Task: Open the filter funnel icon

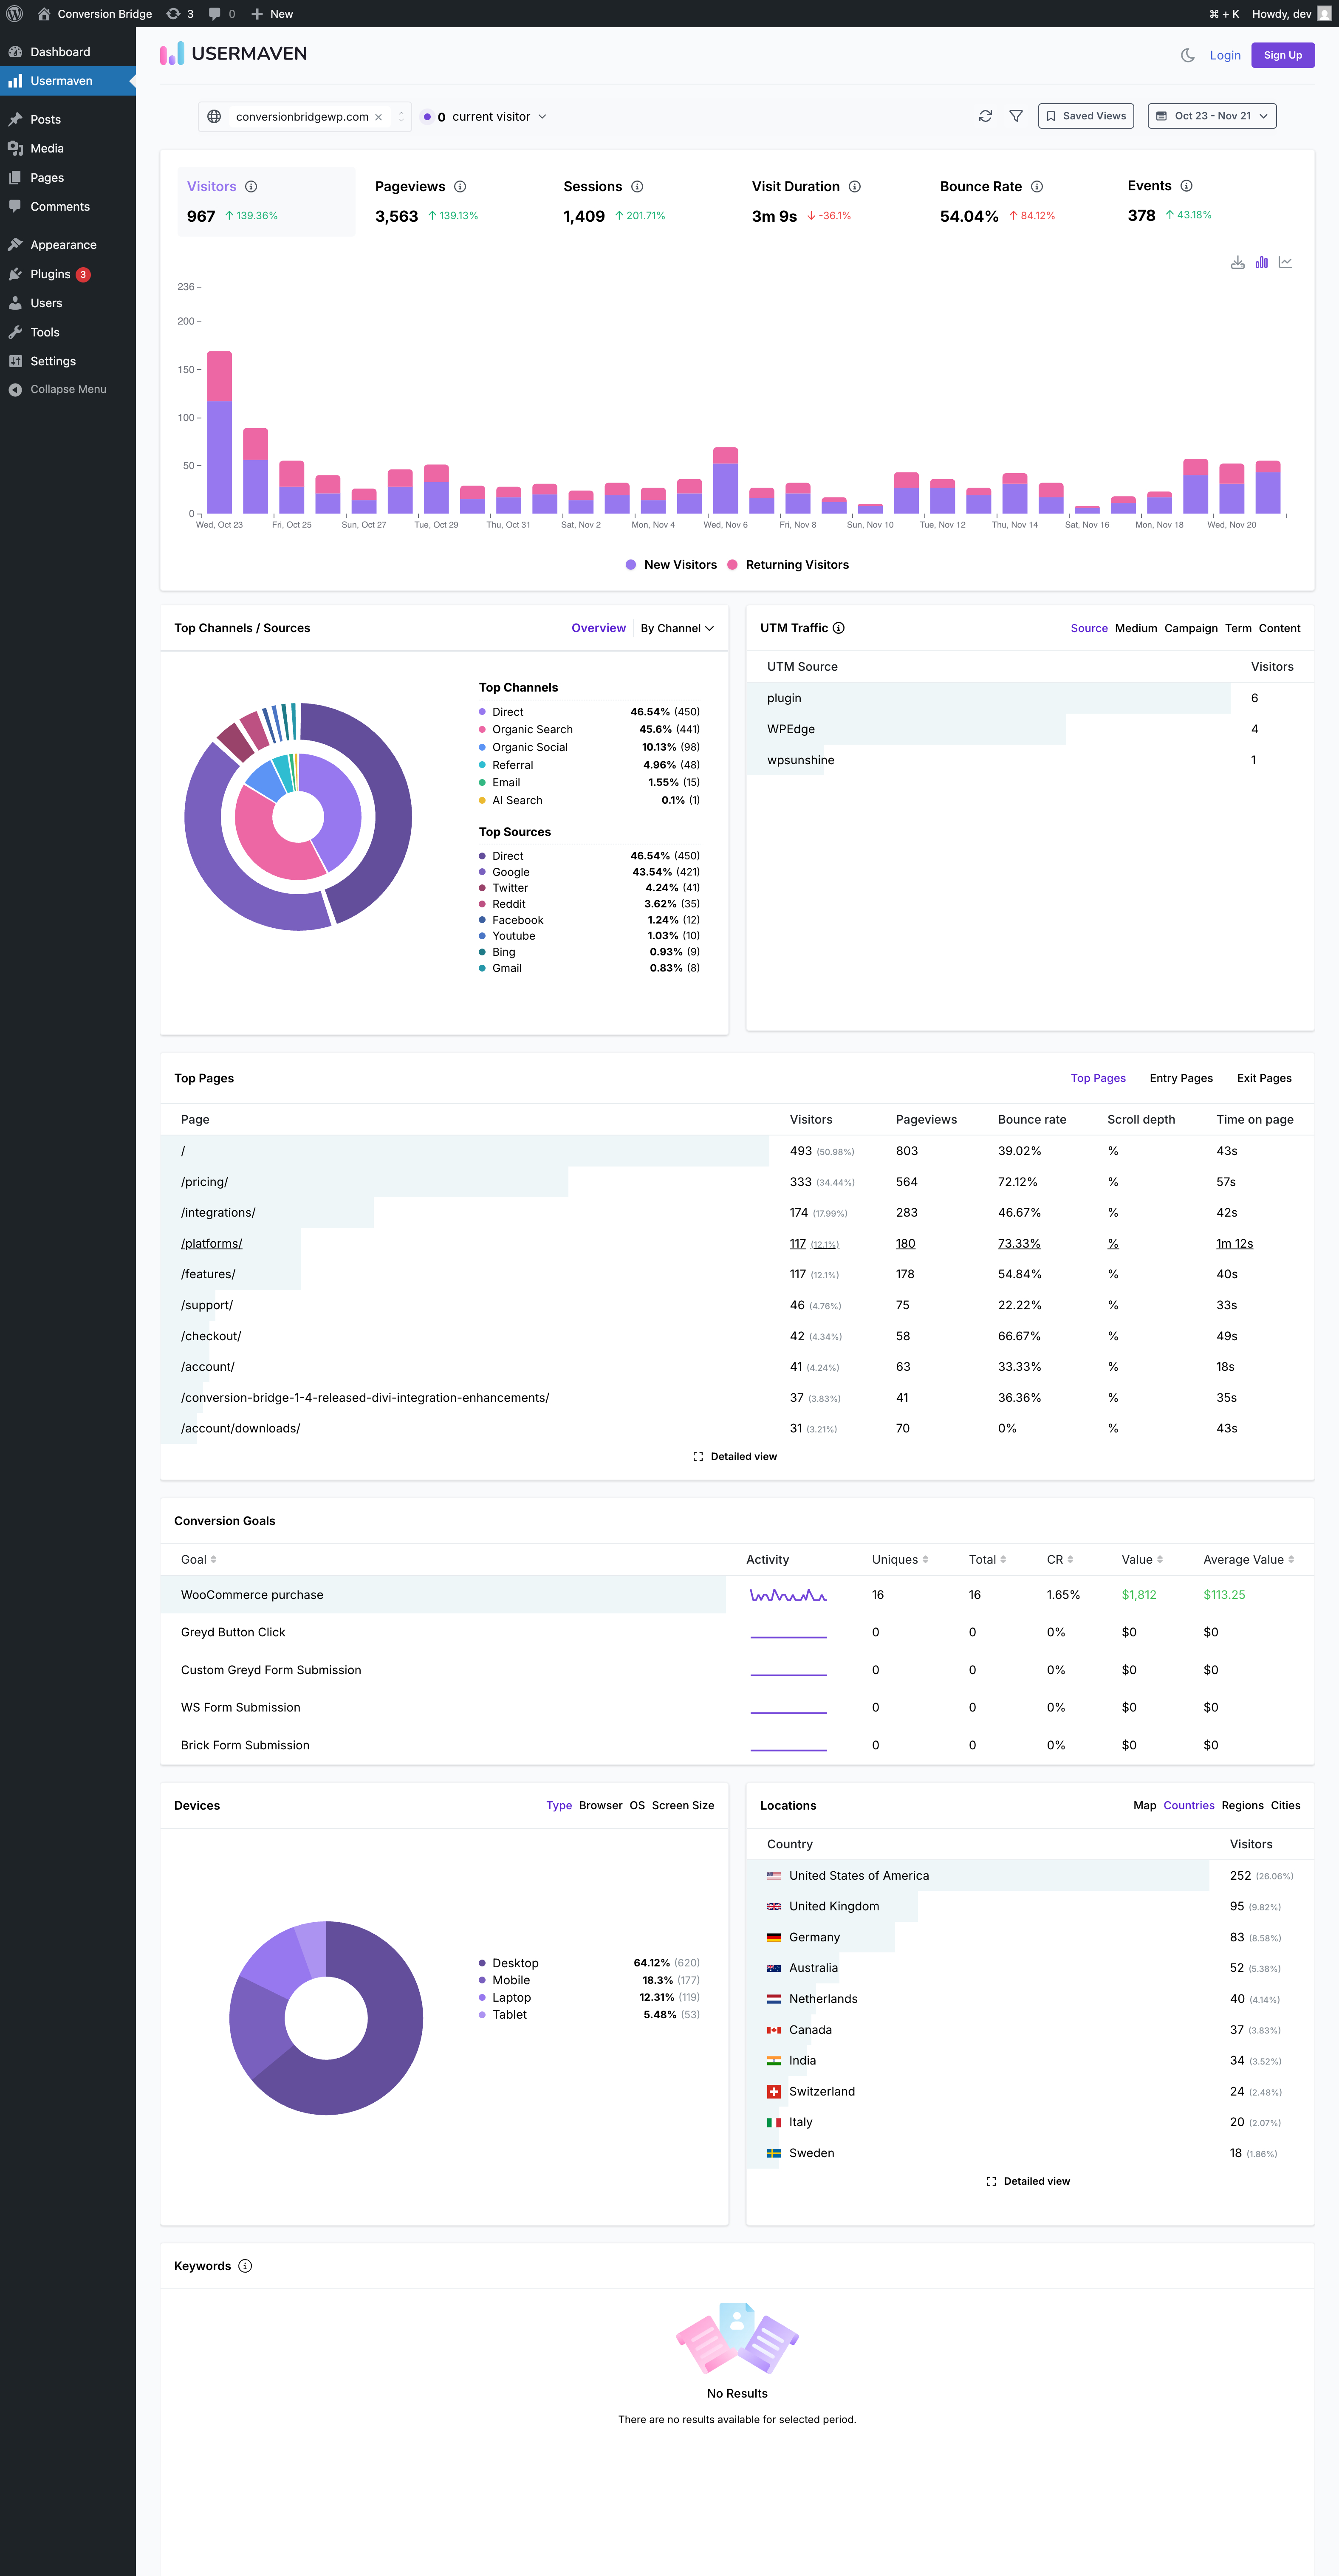Action: coord(1016,116)
